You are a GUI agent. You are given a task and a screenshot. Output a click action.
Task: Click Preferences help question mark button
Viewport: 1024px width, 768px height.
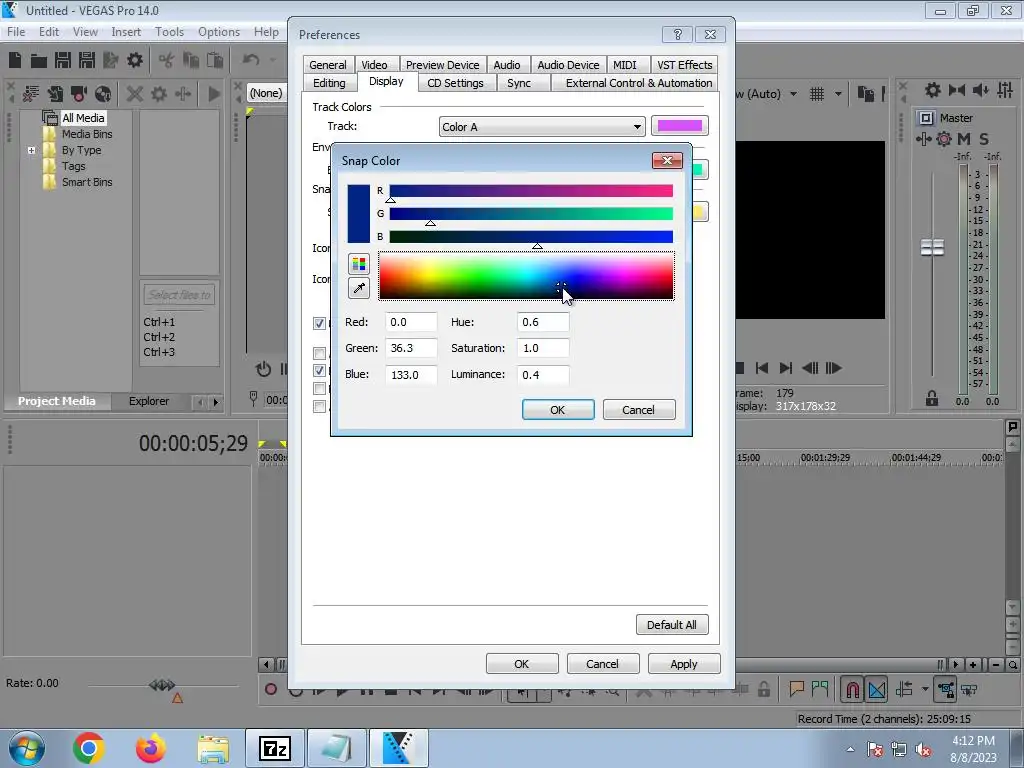(677, 34)
